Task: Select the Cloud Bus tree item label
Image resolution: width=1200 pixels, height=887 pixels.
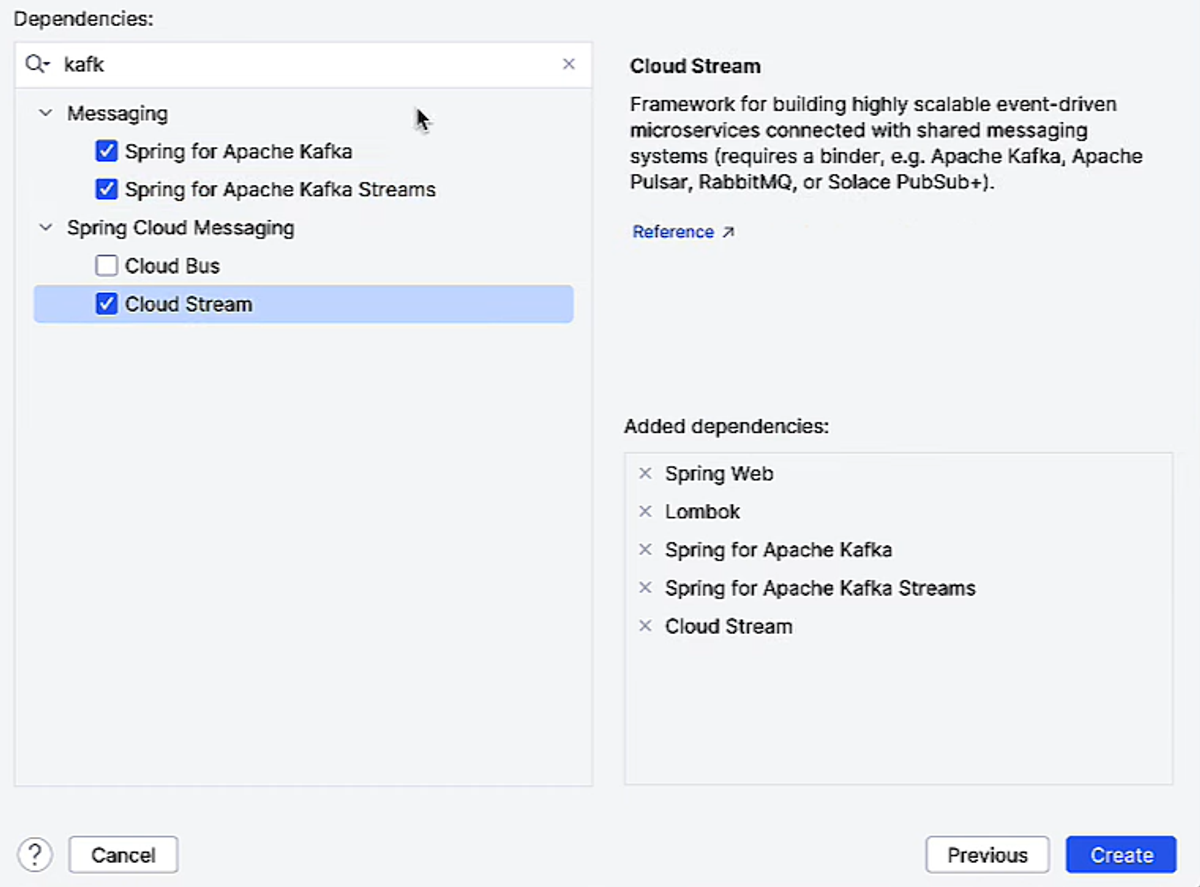Action: [x=172, y=266]
